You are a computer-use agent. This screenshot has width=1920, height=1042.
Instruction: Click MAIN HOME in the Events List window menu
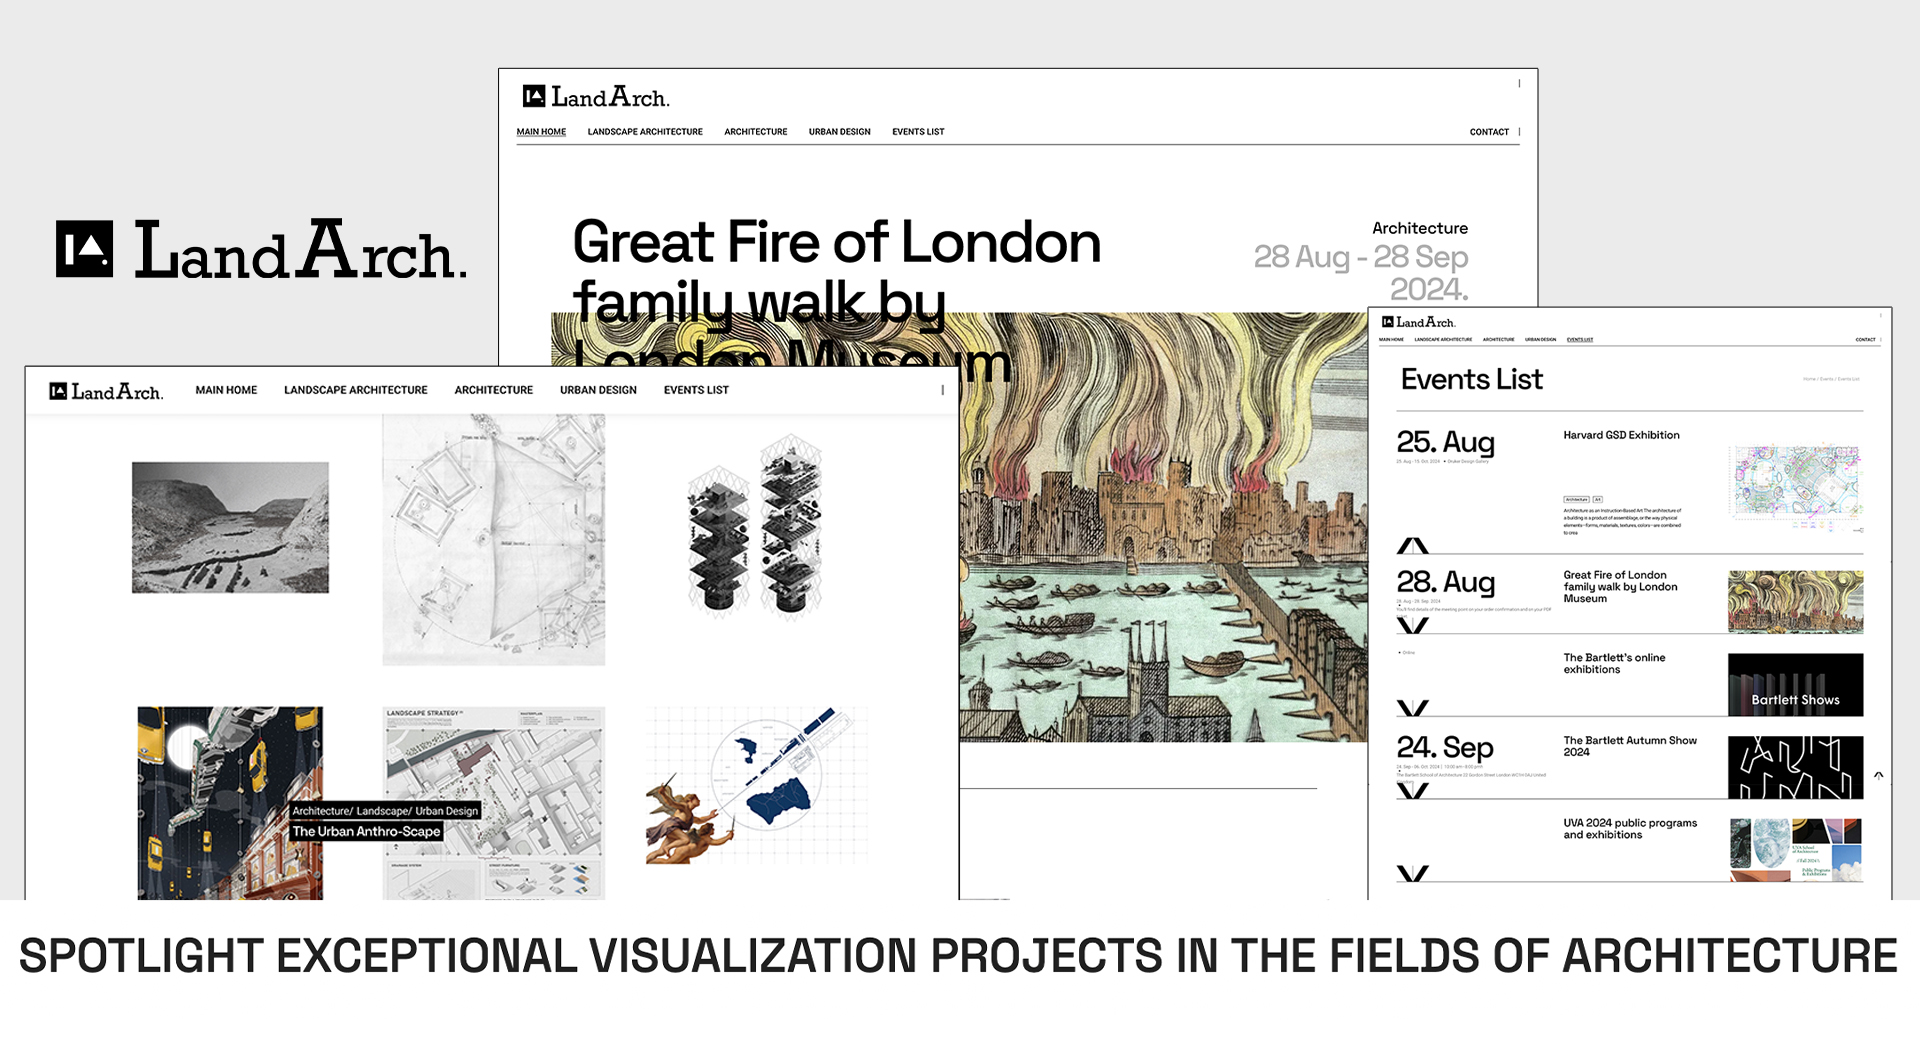click(1391, 340)
